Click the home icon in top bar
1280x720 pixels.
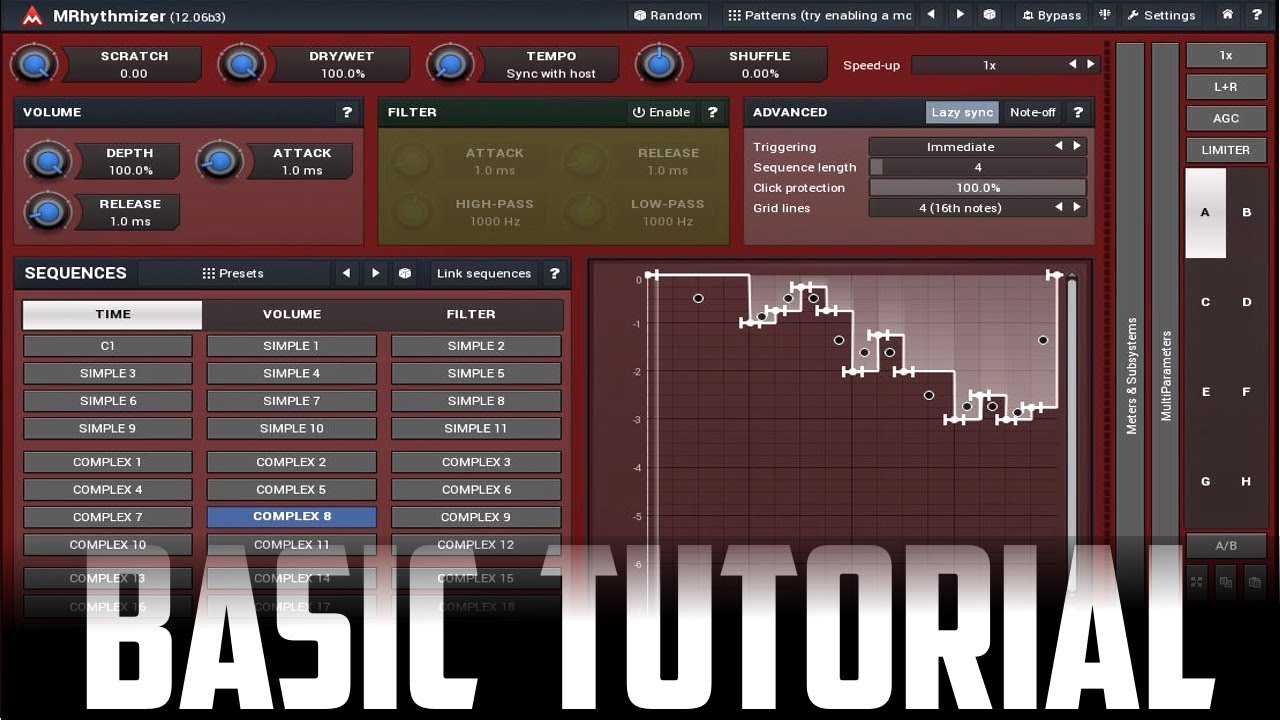[x=1227, y=15]
